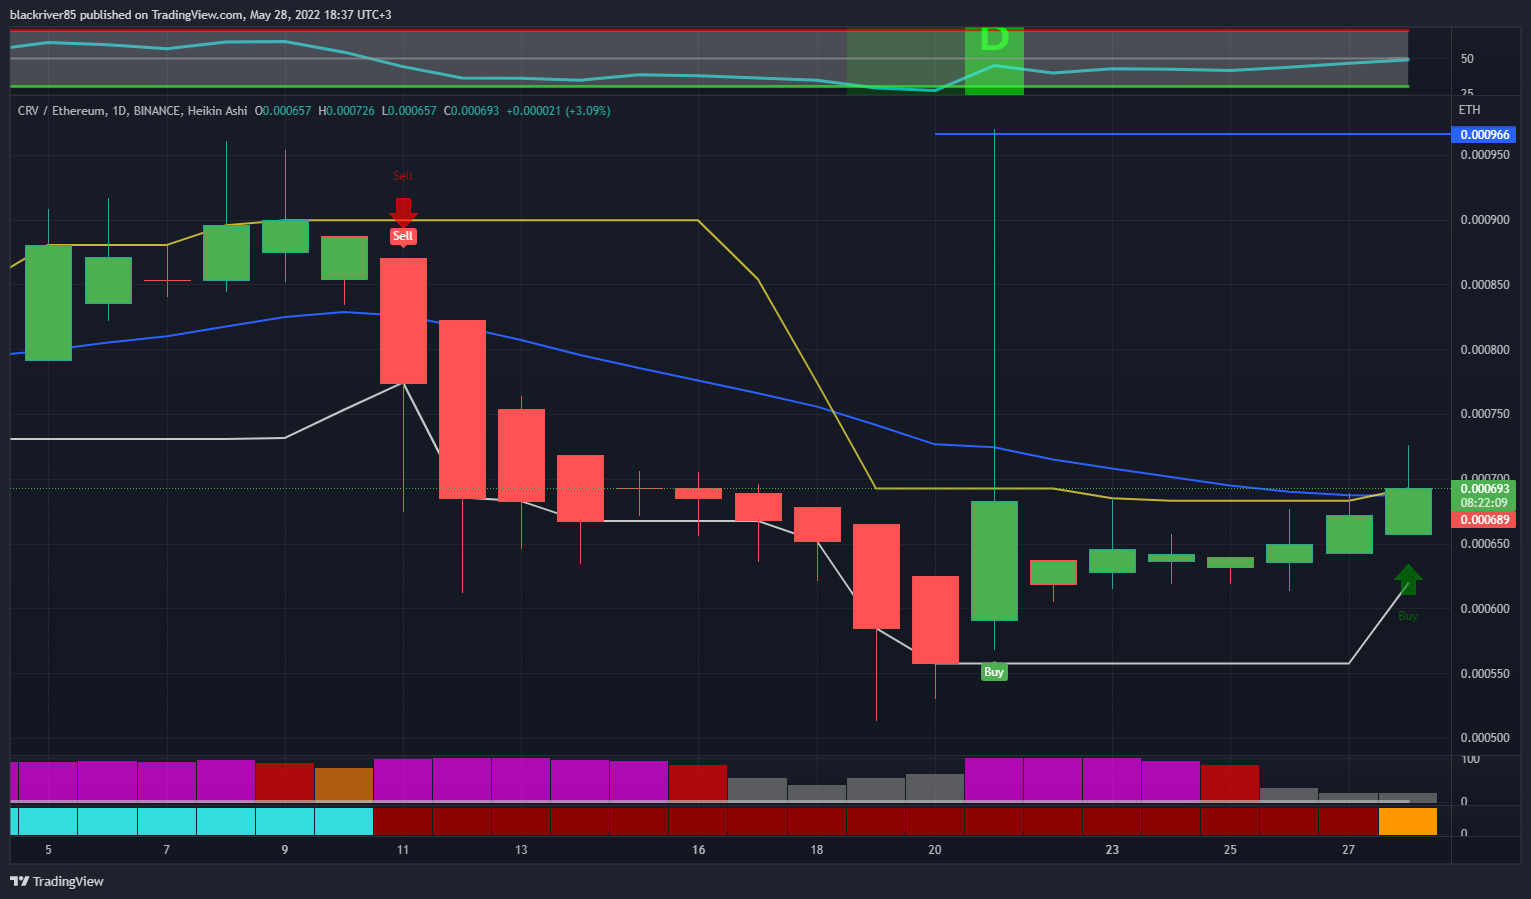This screenshot has height=899, width=1531.
Task: Click date label 27 on the time axis
Action: [1348, 850]
